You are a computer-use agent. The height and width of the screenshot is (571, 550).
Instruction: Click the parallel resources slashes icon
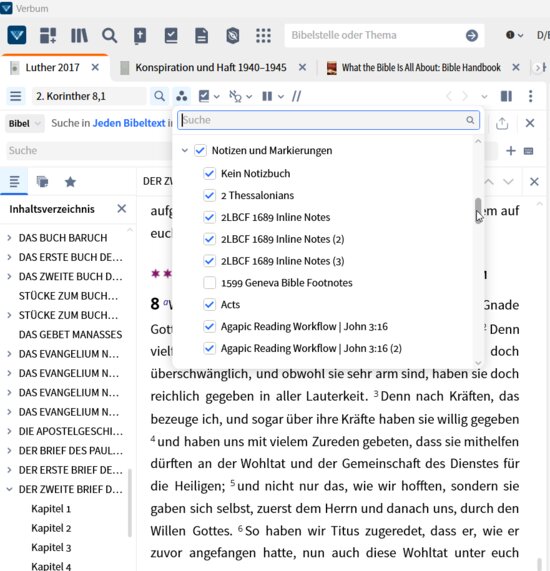(296, 96)
